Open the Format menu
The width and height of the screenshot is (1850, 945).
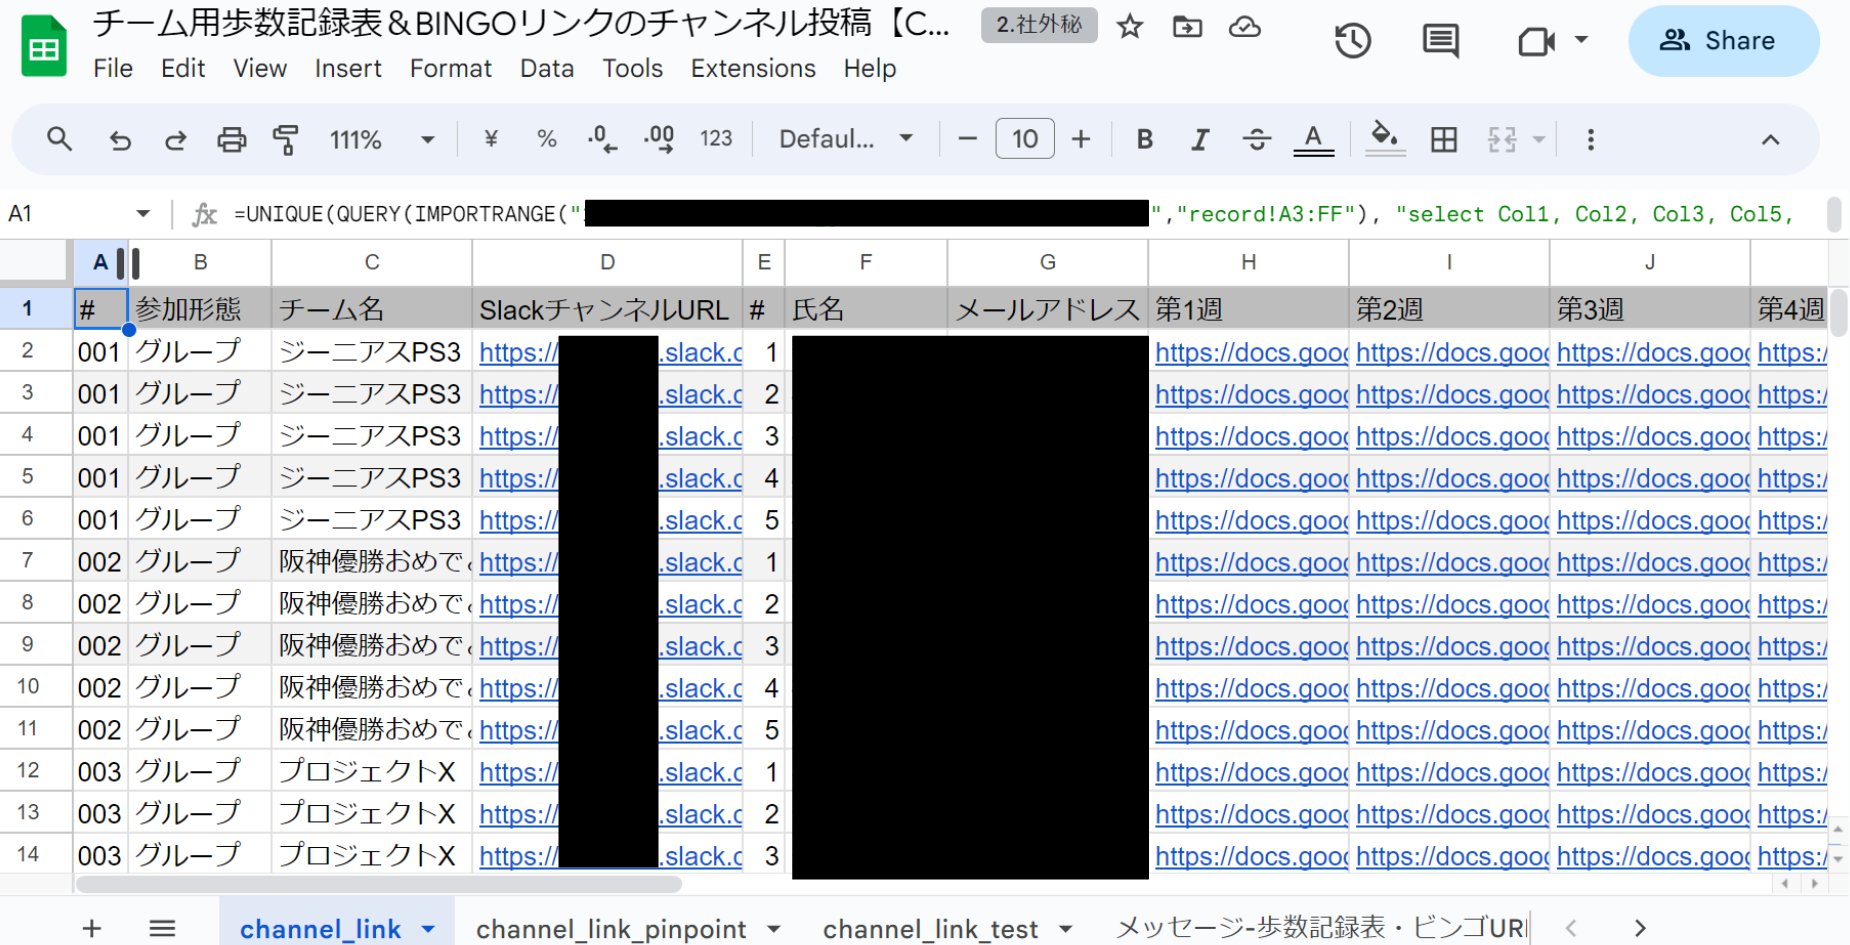pos(450,68)
